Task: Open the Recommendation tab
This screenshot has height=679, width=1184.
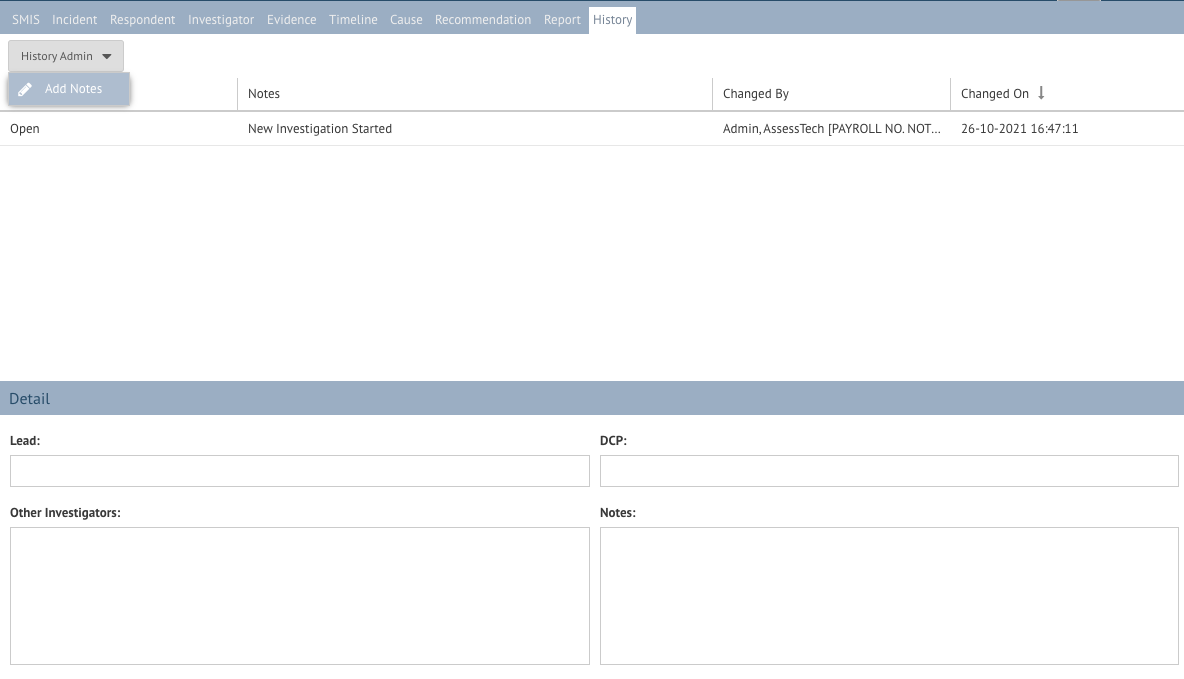Action: coord(483,20)
